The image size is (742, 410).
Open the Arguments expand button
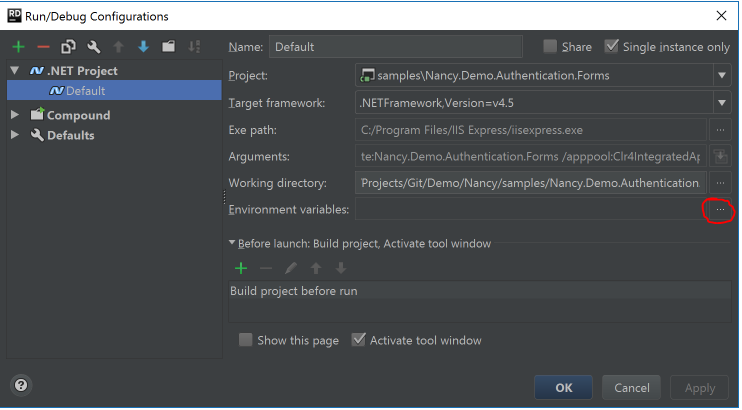coord(720,156)
